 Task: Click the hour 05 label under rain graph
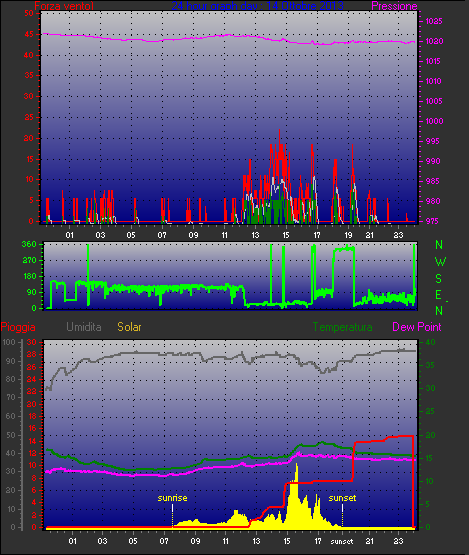tap(133, 541)
